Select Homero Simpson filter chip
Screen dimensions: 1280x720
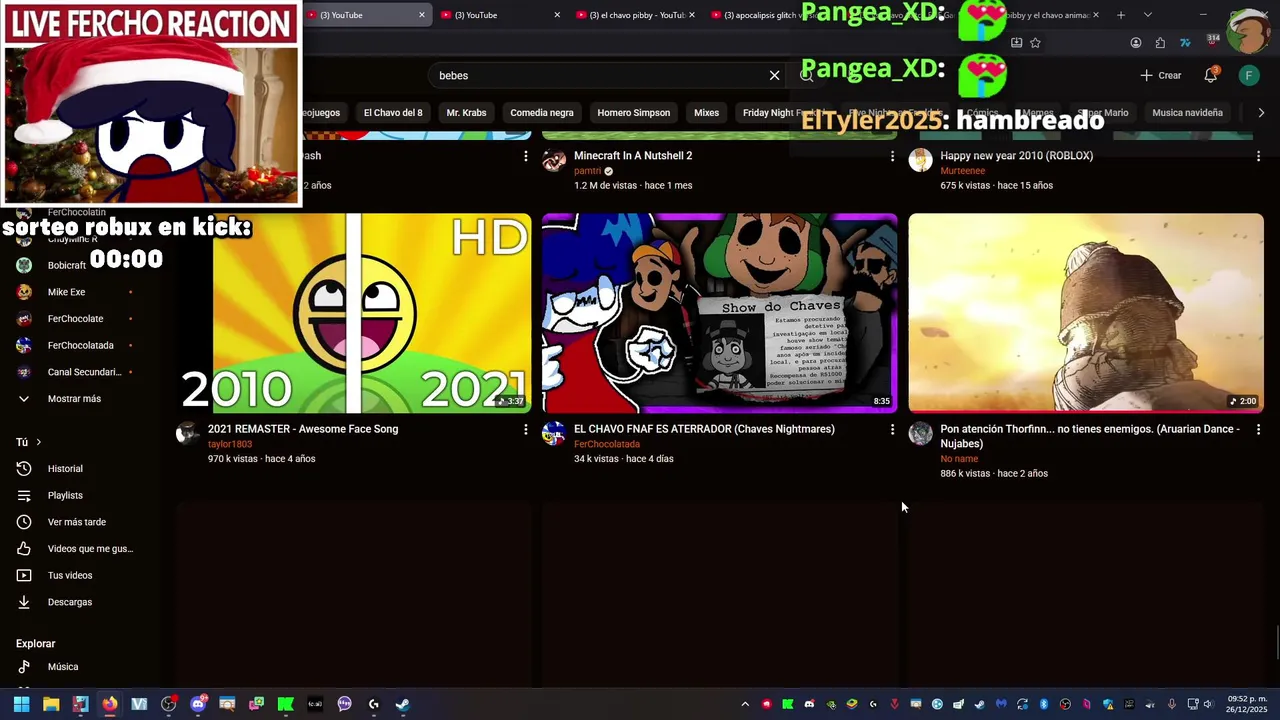point(634,113)
